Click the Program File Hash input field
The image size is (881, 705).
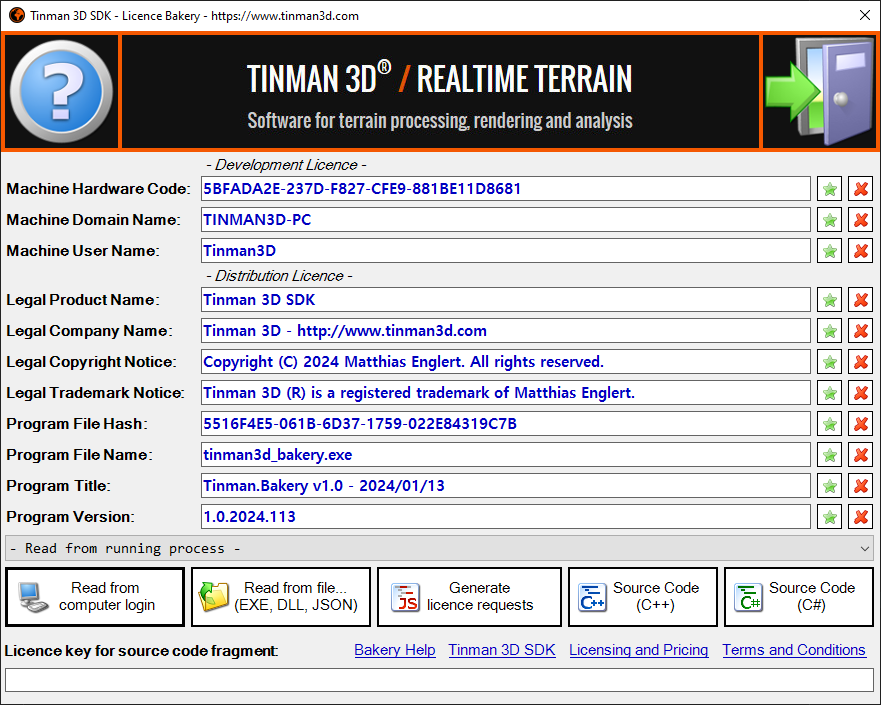pos(506,424)
